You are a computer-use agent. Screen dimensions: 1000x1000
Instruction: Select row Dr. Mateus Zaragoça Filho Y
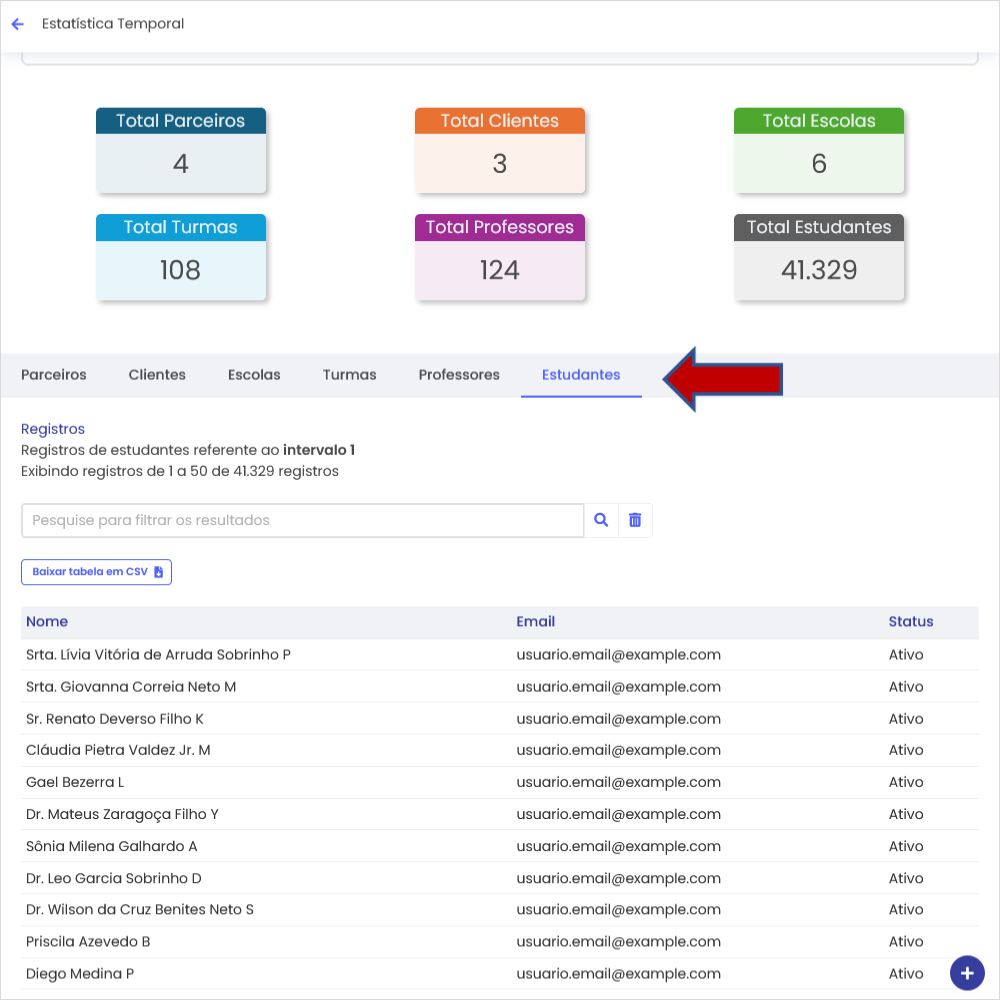point(500,814)
